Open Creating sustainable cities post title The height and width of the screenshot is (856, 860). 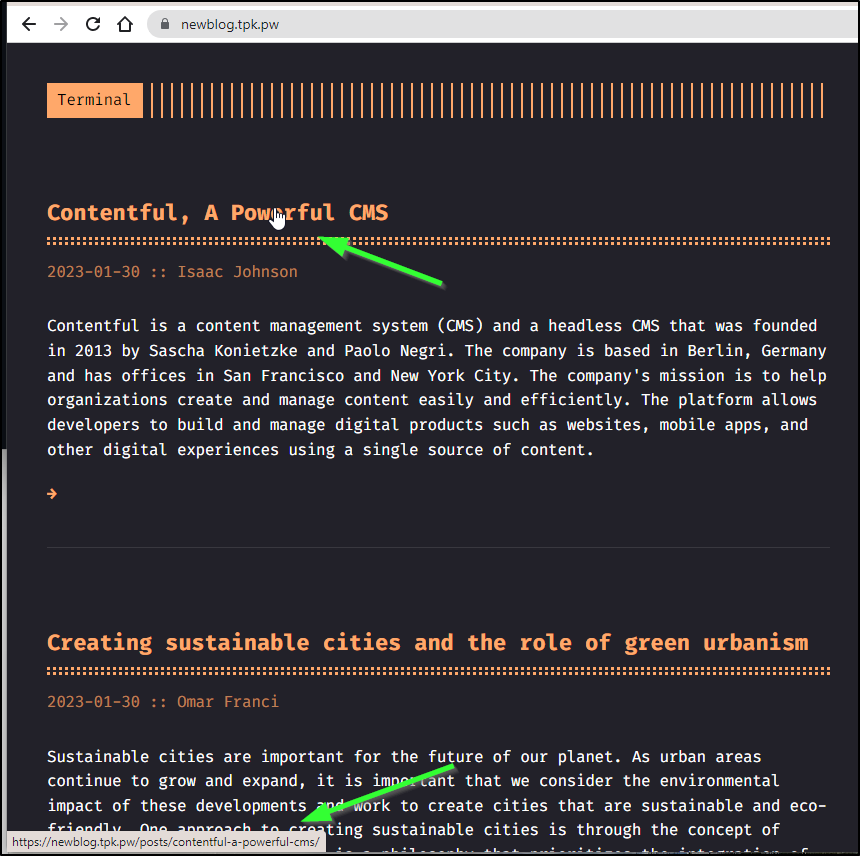tap(428, 643)
